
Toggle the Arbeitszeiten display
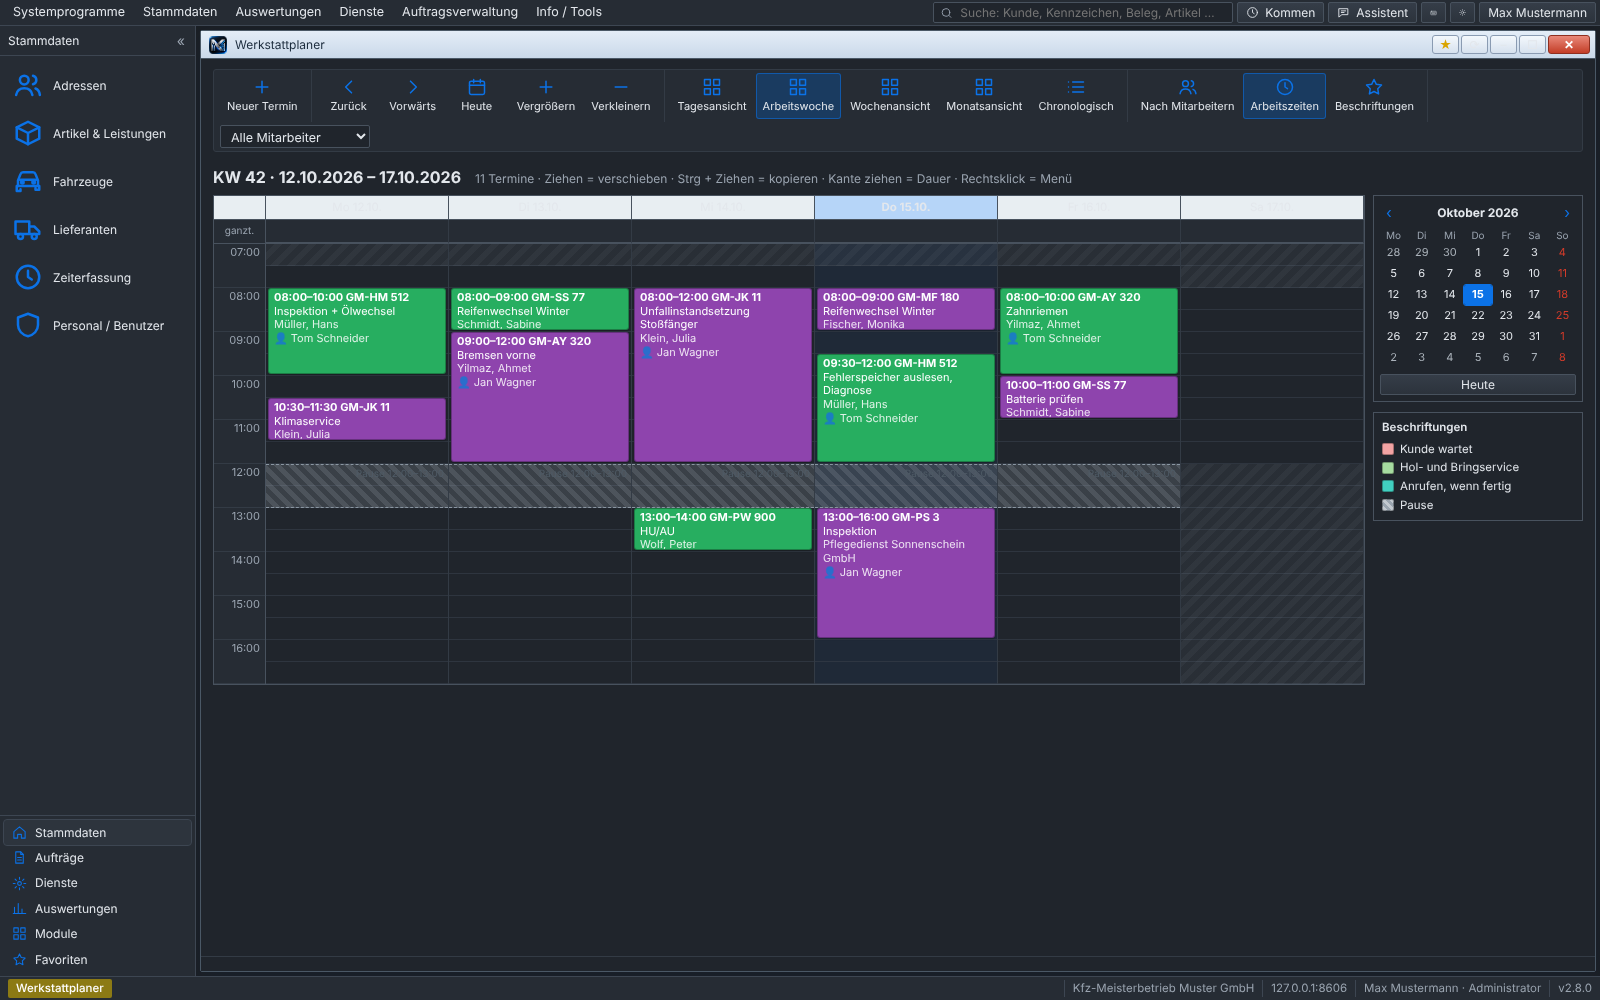coord(1284,96)
